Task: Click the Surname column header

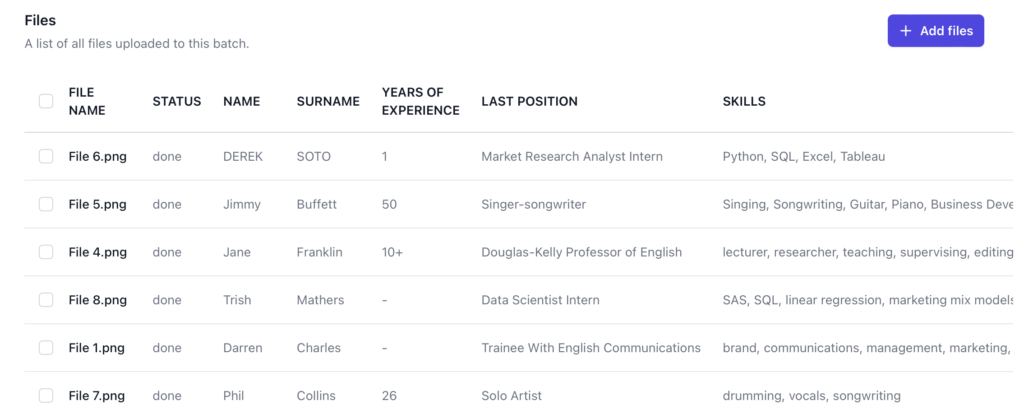Action: coord(328,101)
